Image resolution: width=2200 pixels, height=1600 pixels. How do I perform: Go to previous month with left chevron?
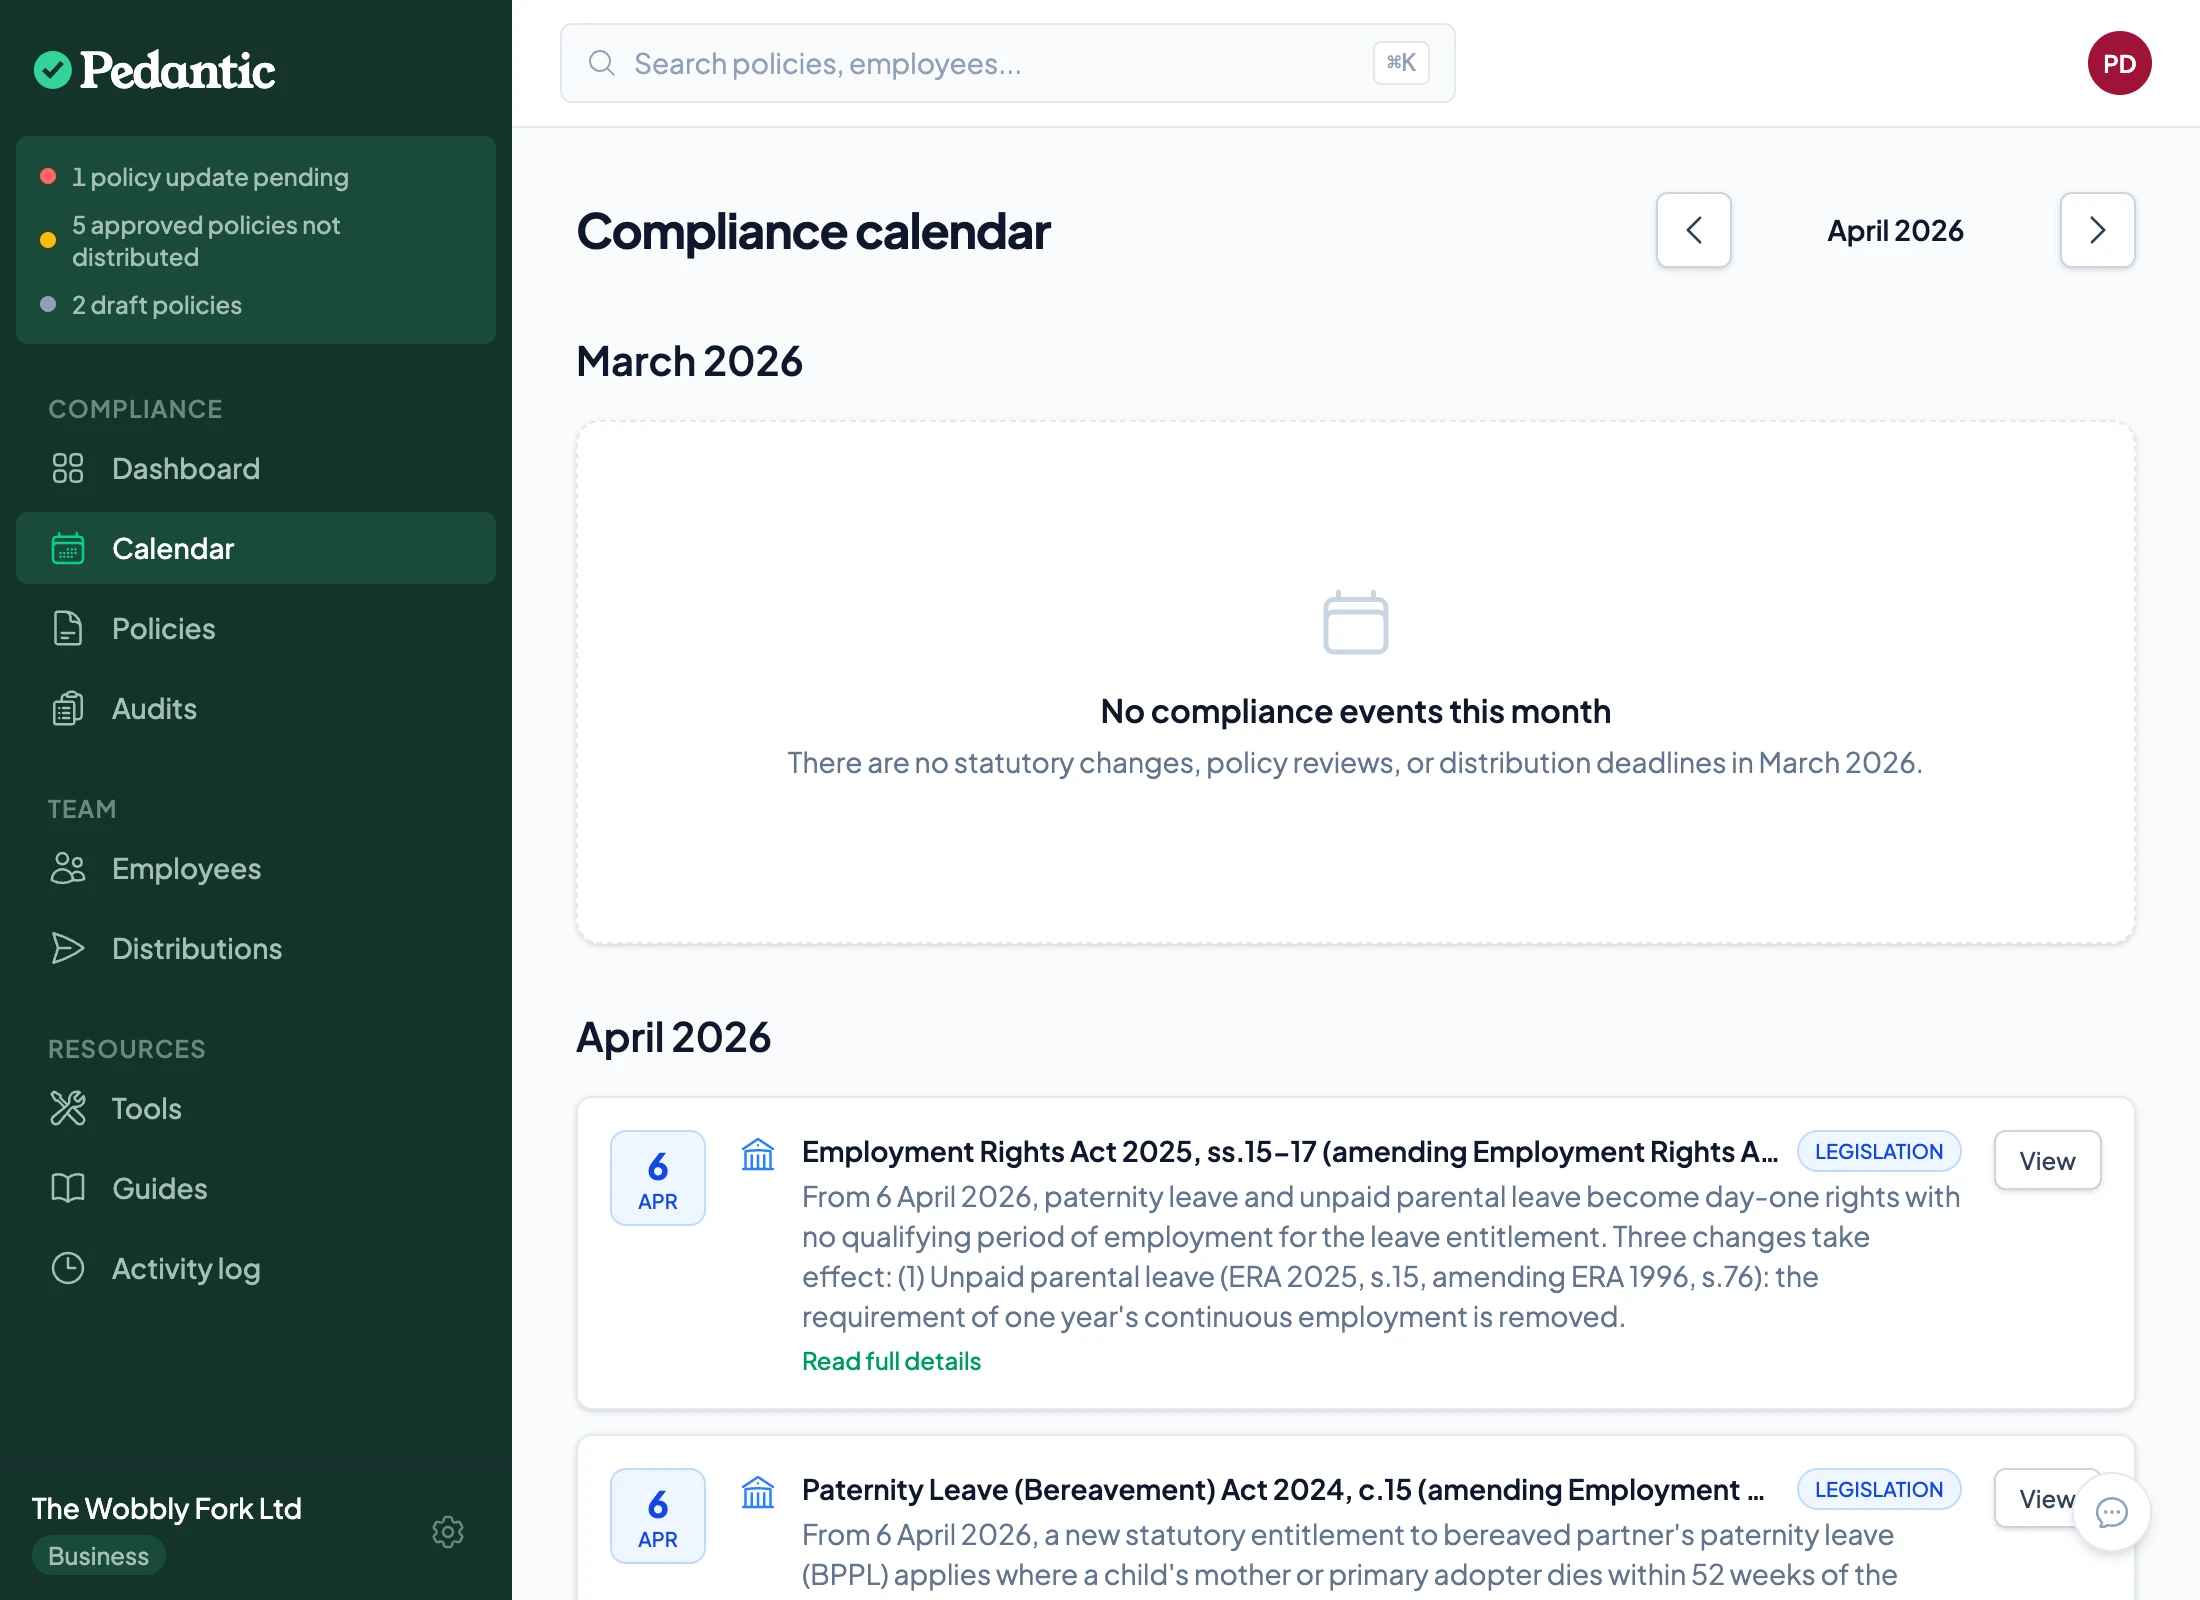(1694, 230)
